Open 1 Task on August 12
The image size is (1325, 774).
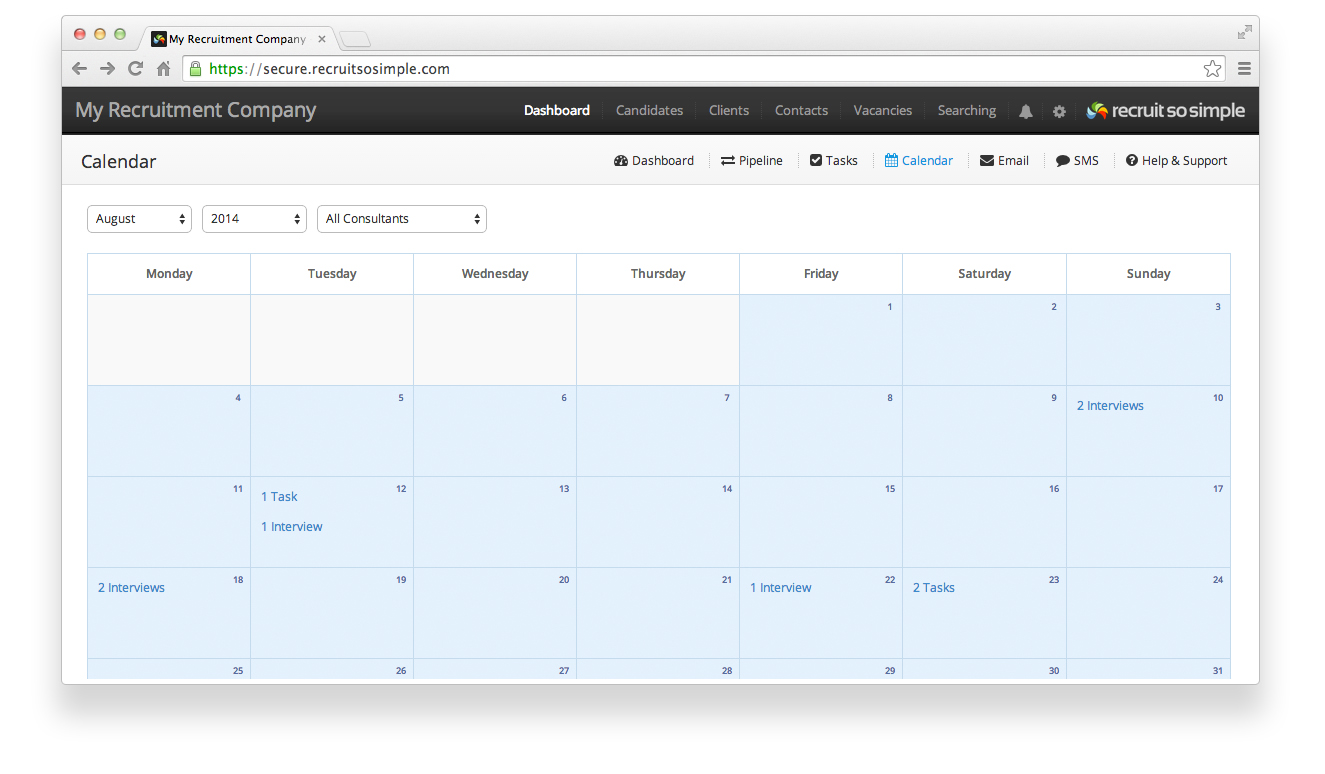coord(279,497)
